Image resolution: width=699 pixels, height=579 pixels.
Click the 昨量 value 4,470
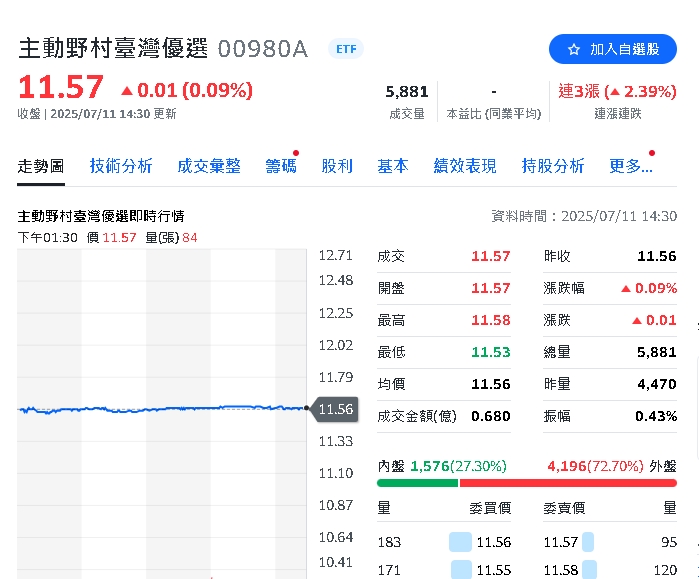657,384
